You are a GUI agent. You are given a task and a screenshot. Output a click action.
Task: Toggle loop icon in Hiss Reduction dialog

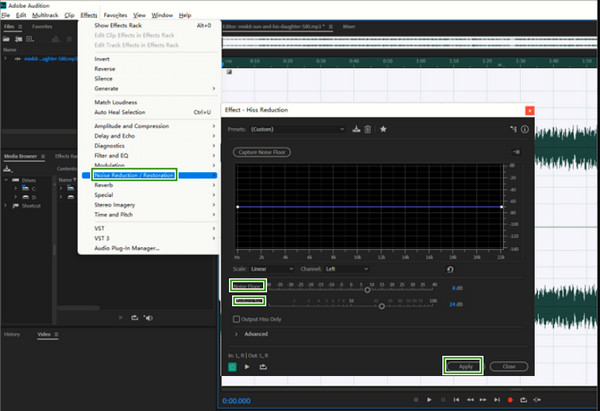point(263,367)
